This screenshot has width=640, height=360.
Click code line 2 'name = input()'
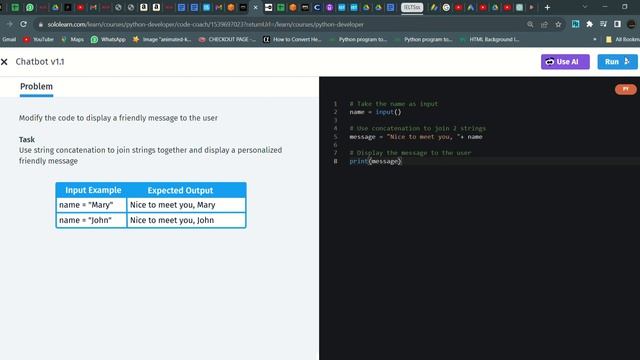(x=376, y=112)
